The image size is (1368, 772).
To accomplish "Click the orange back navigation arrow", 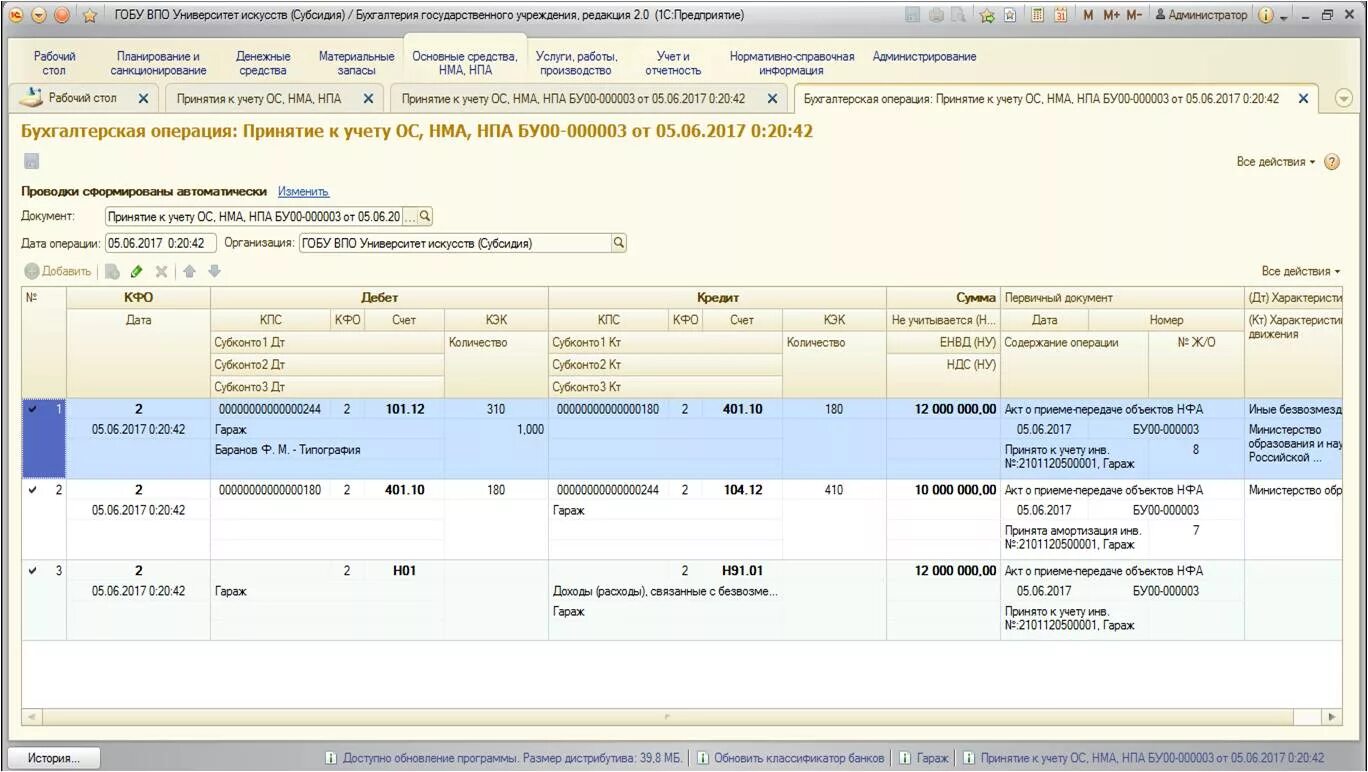I will click(x=39, y=15).
